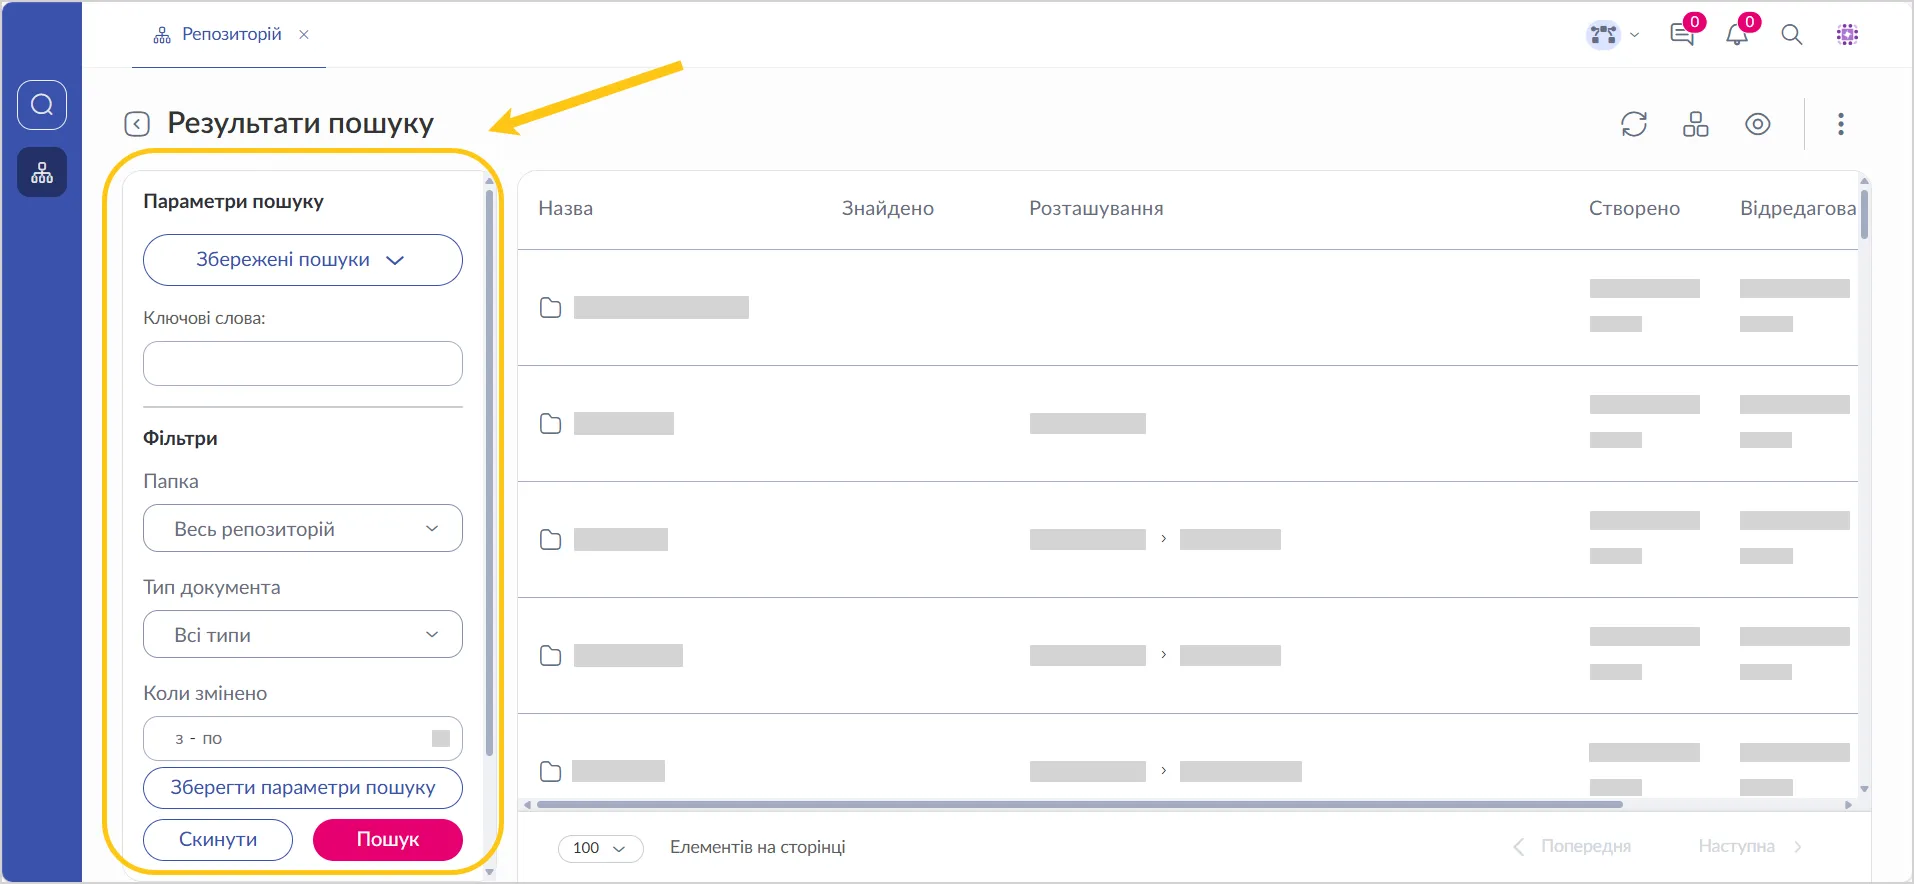Click the search icon in left sidebar

(x=42, y=105)
